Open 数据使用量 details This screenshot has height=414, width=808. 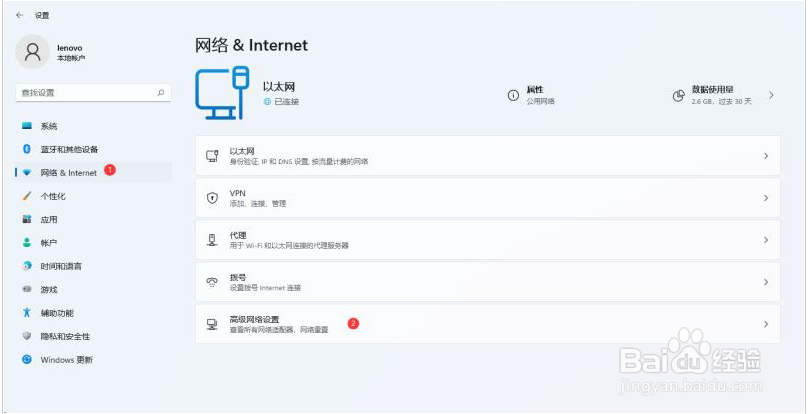(x=724, y=95)
